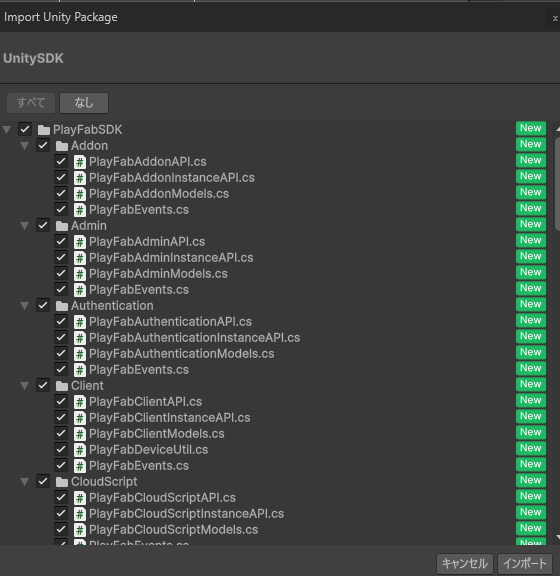The image size is (560, 576).
Task: Click the PlayFabAuthenticationAPI.cs script icon
Action: (x=80, y=322)
